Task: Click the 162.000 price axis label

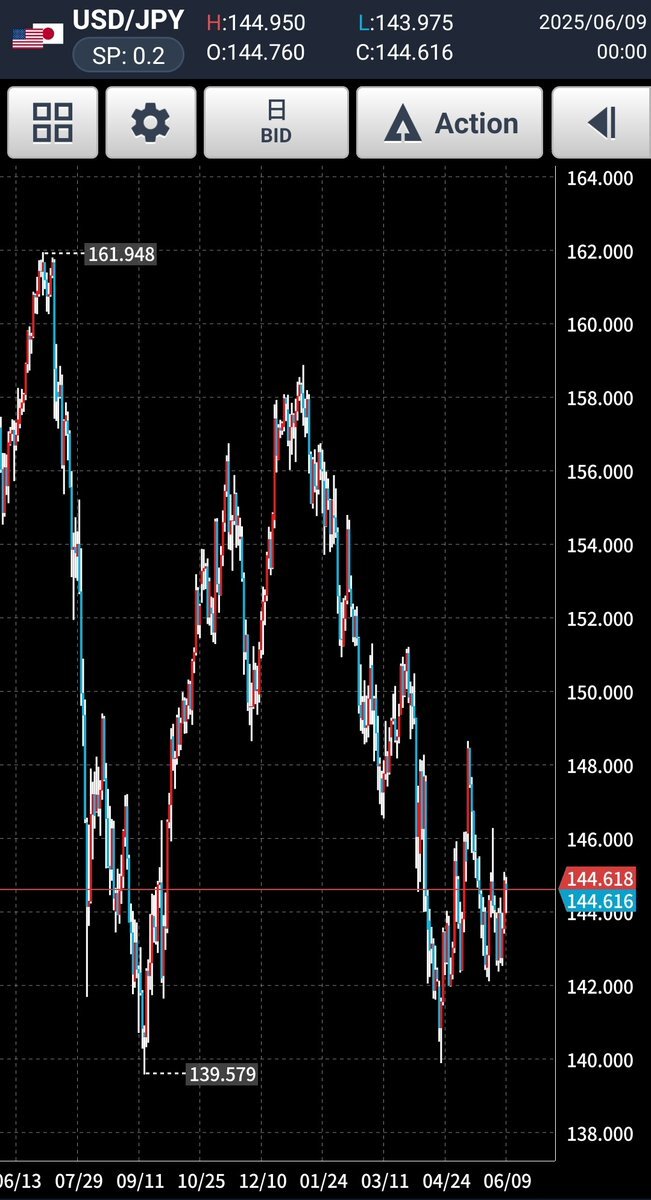Action: [x=598, y=252]
